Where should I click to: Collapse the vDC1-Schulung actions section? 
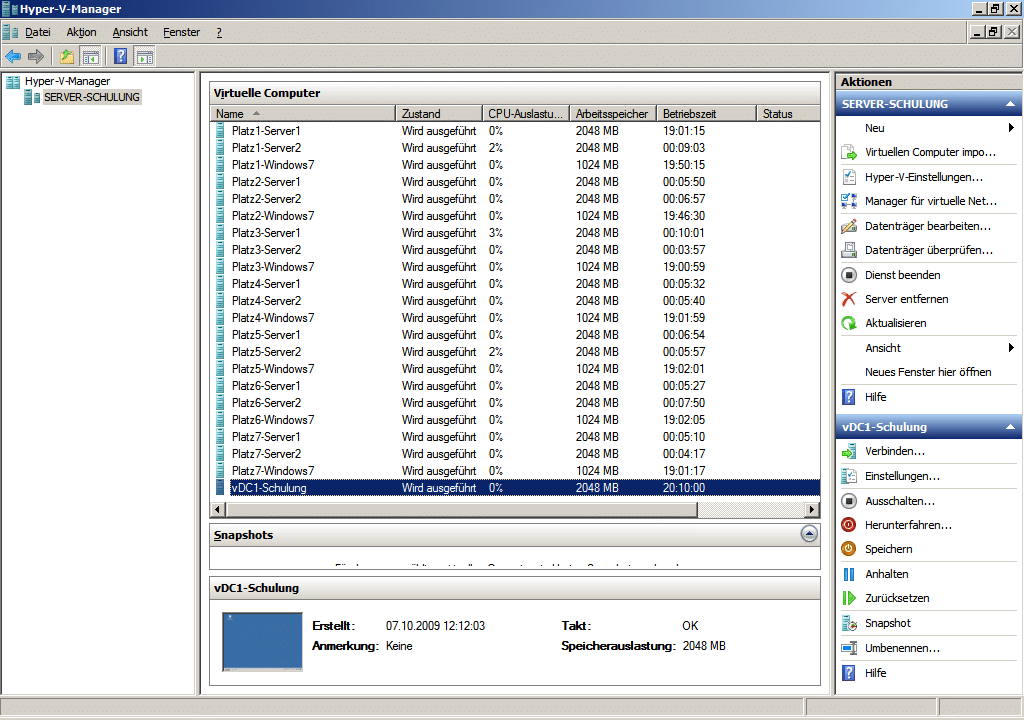tap(1010, 427)
